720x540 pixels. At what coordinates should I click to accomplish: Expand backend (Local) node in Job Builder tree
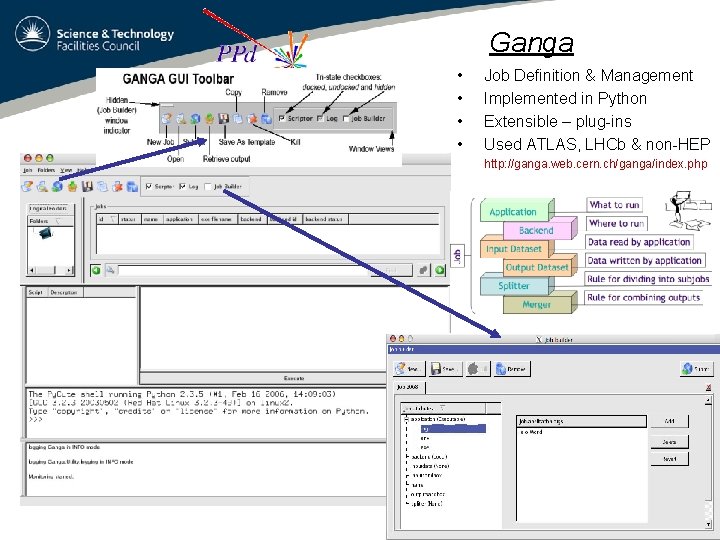click(x=407, y=456)
